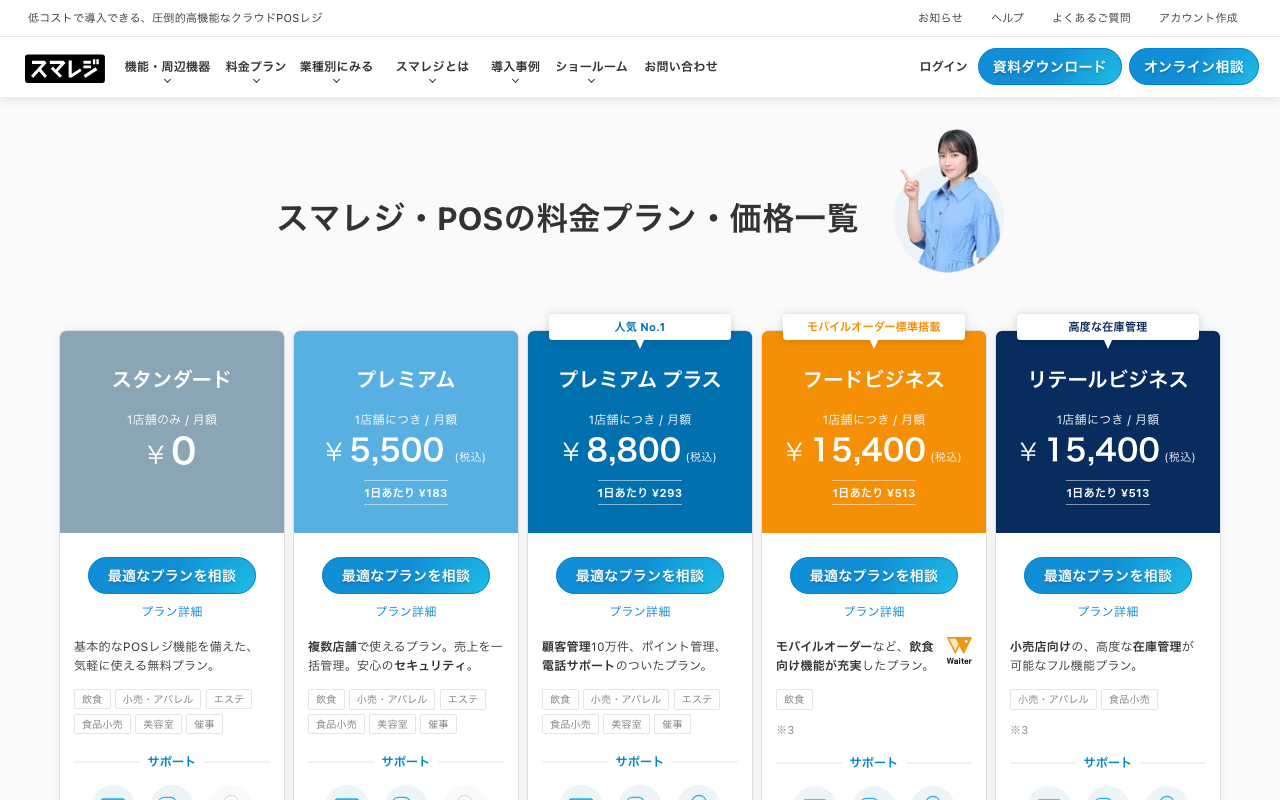Screen dimensions: 1280x800
Task: Click the Waiter logo in フードビジネス card
Action: click(959, 651)
